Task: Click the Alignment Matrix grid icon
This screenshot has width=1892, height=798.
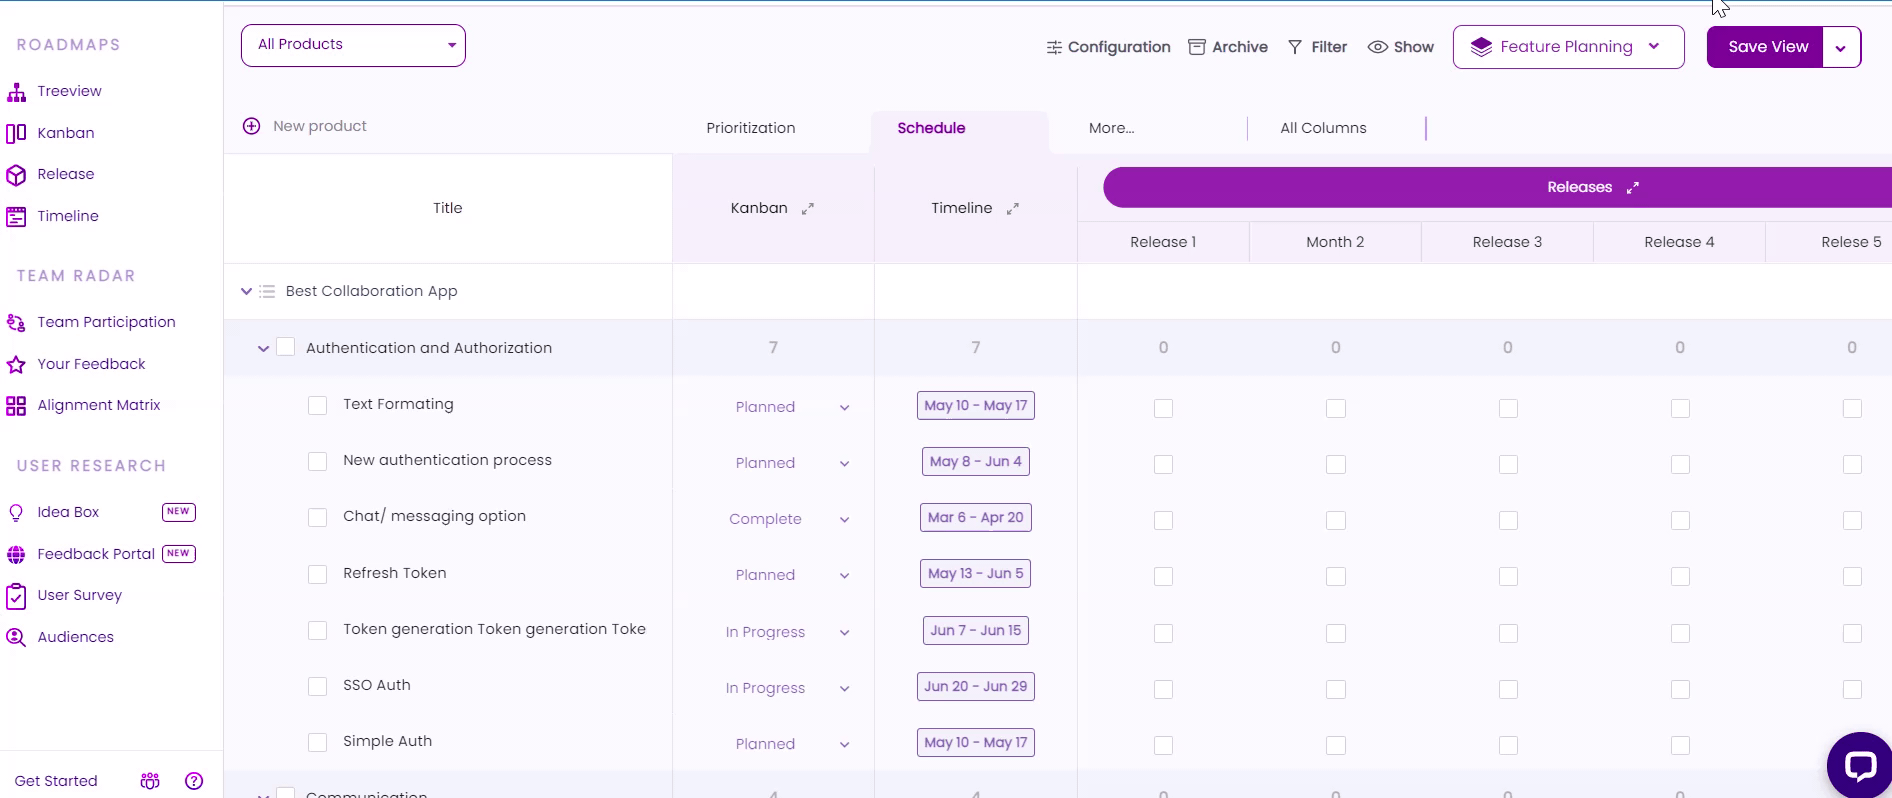Action: point(16,406)
